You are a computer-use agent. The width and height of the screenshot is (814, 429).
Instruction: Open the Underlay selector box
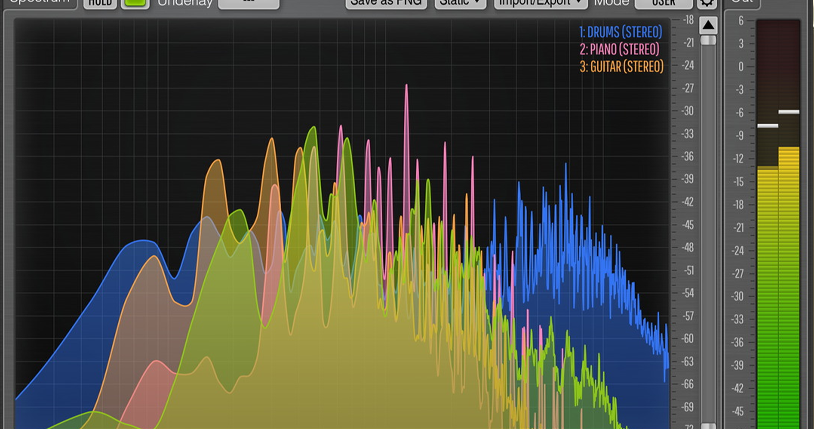pyautogui.click(x=248, y=3)
